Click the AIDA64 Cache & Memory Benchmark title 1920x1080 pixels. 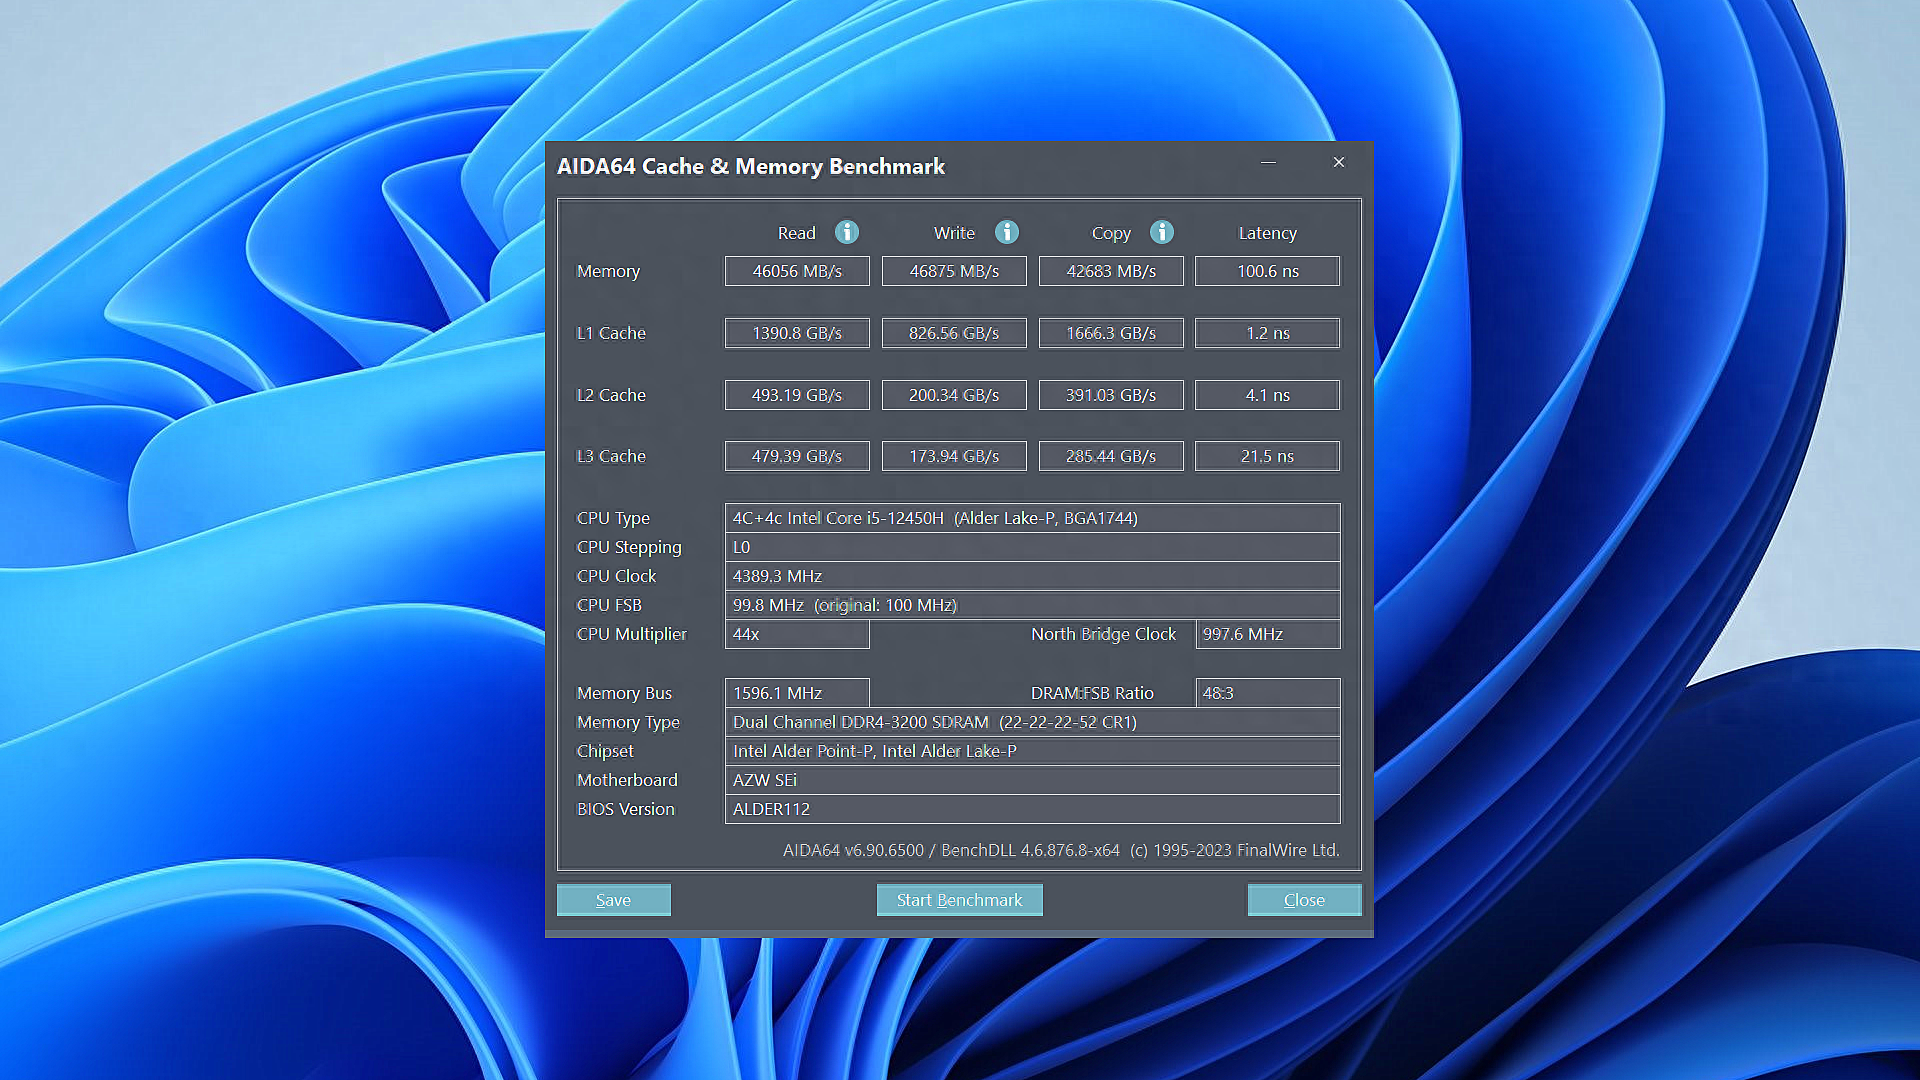pyautogui.click(x=750, y=166)
